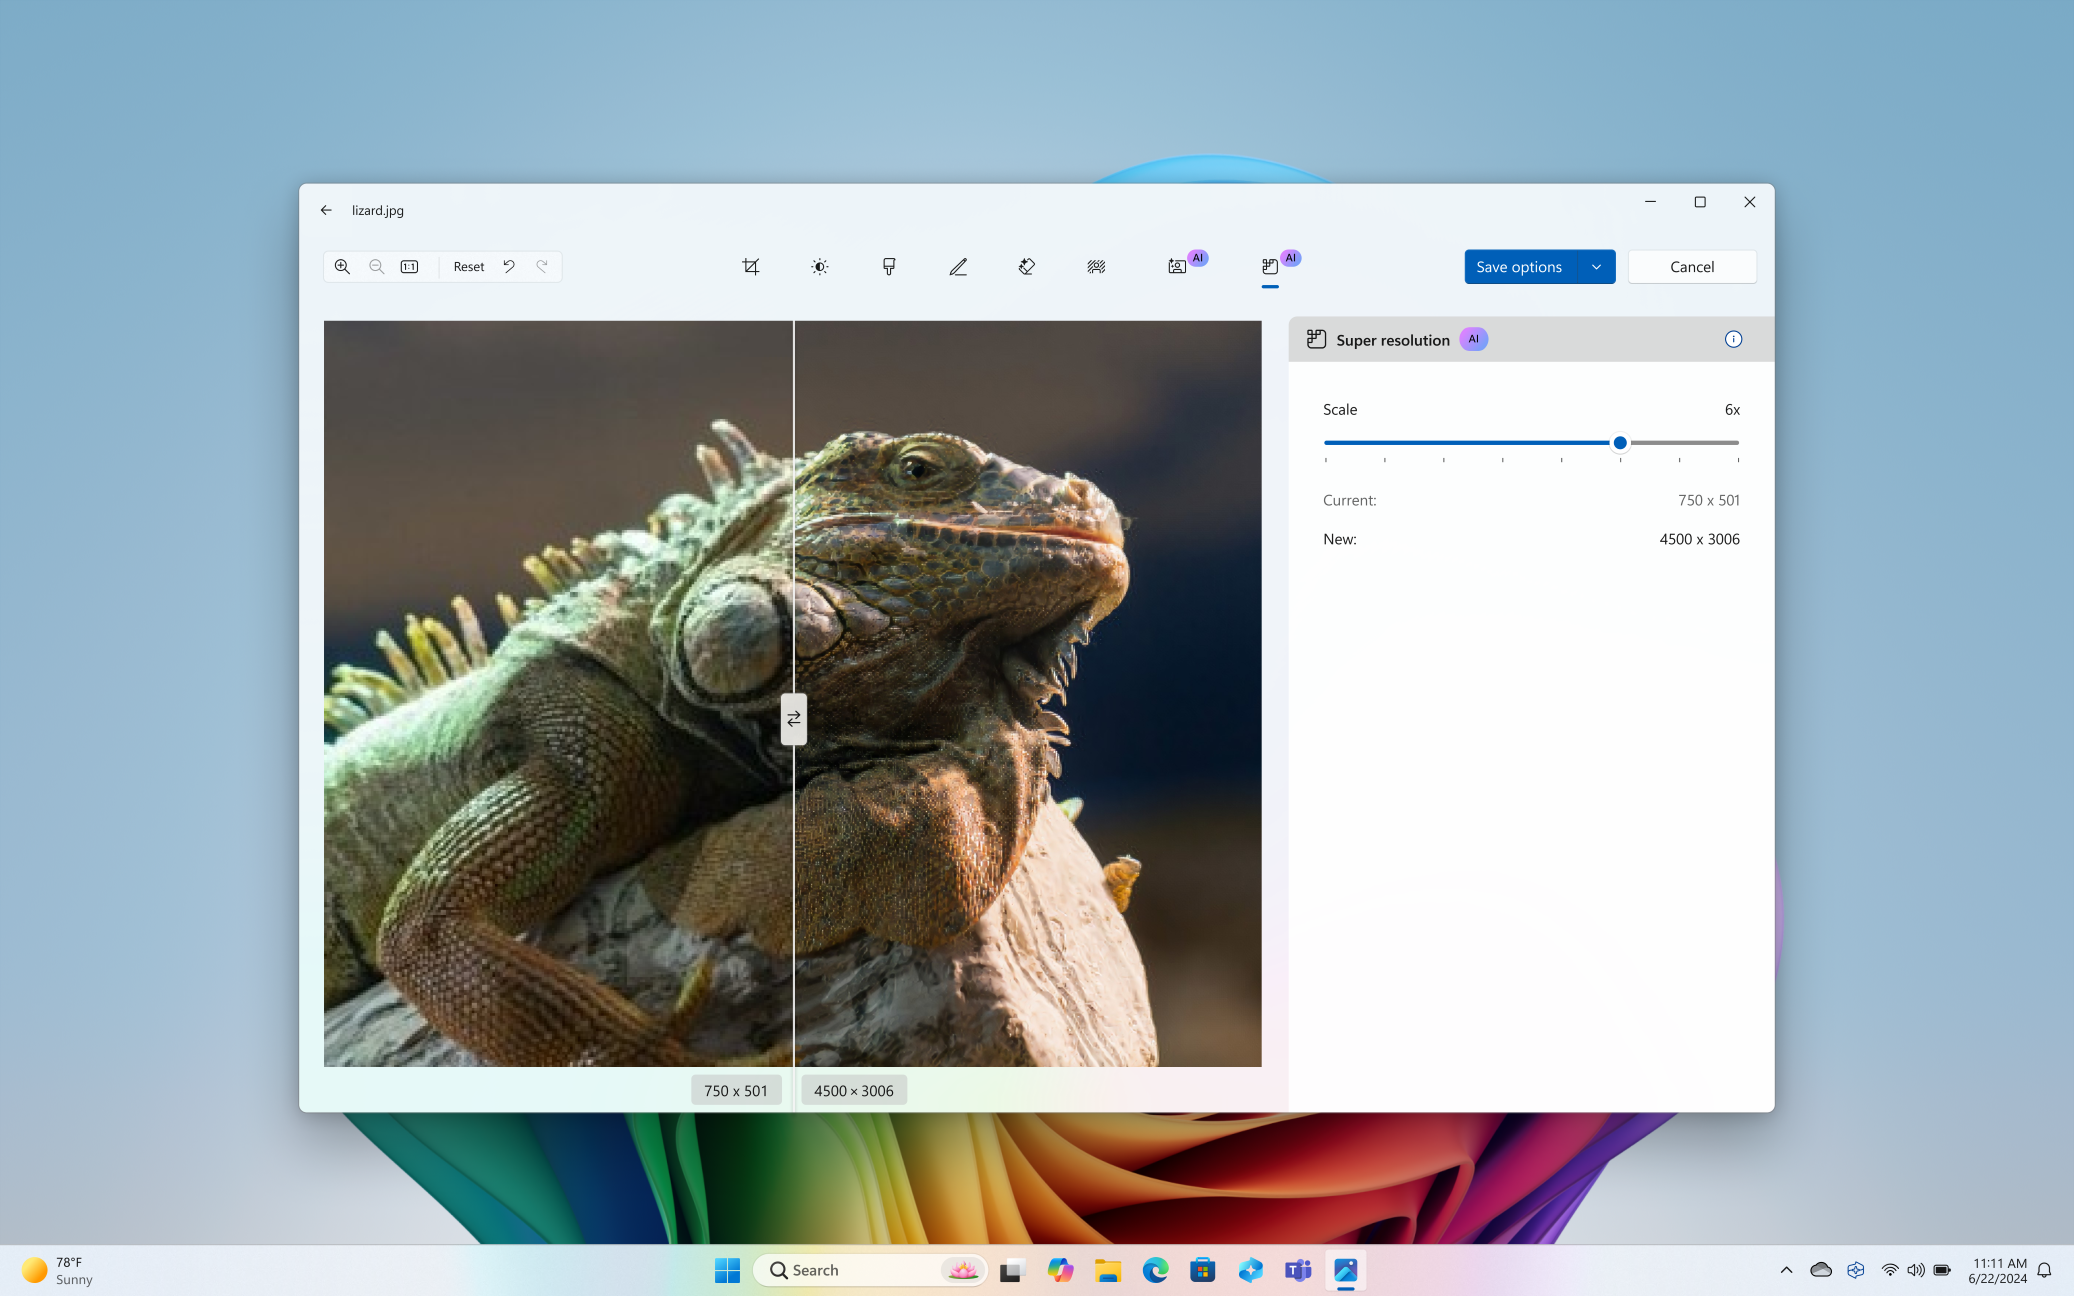
Task: Click Undo last action
Action: pyautogui.click(x=509, y=266)
